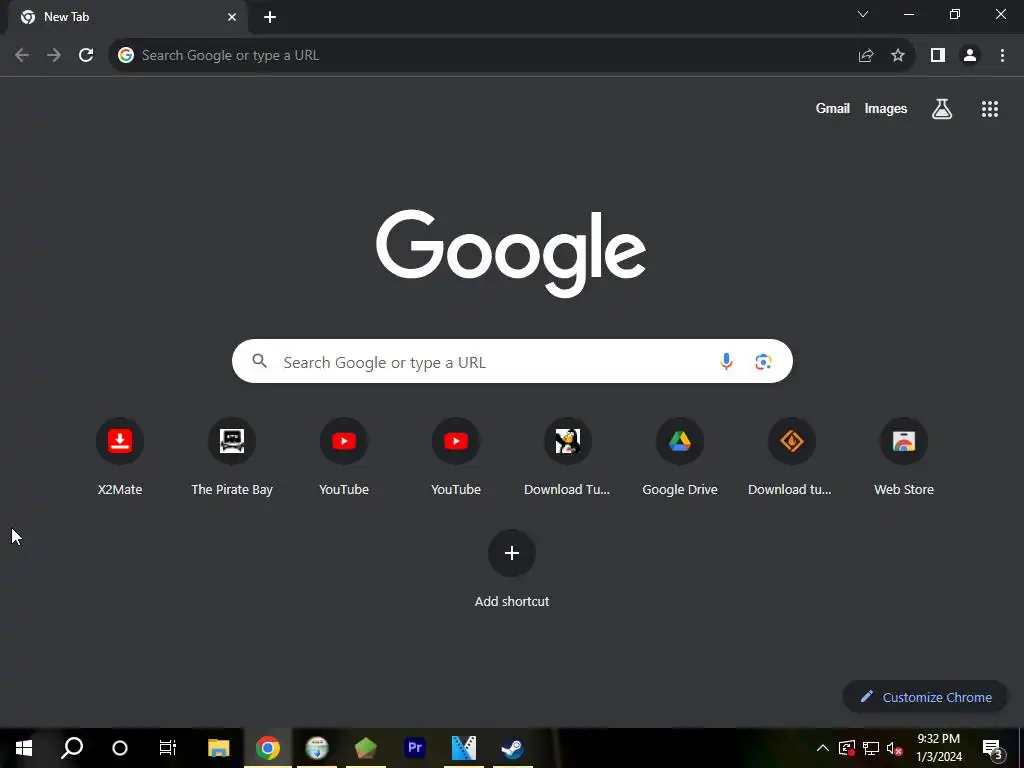
Task: Open Google Images link
Action: pos(886,108)
